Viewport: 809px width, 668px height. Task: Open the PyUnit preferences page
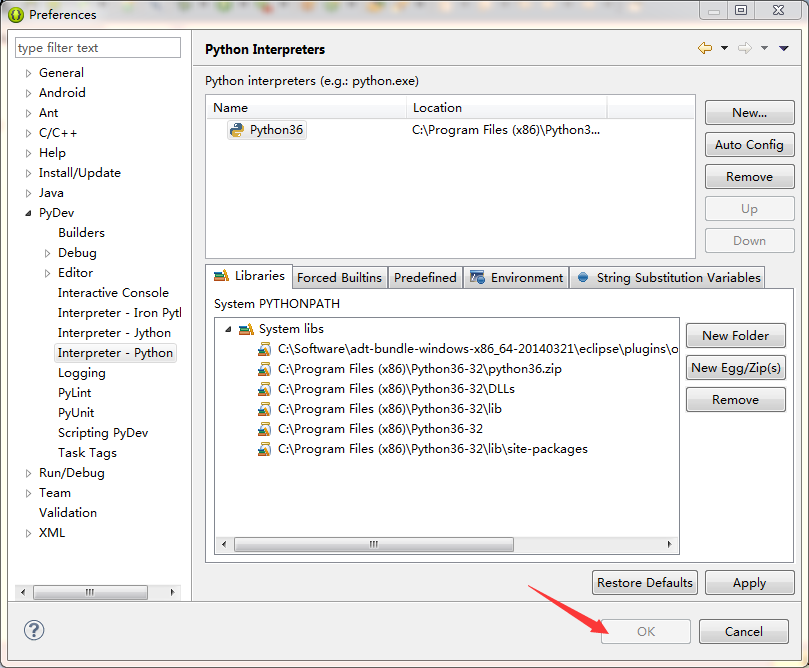76,413
